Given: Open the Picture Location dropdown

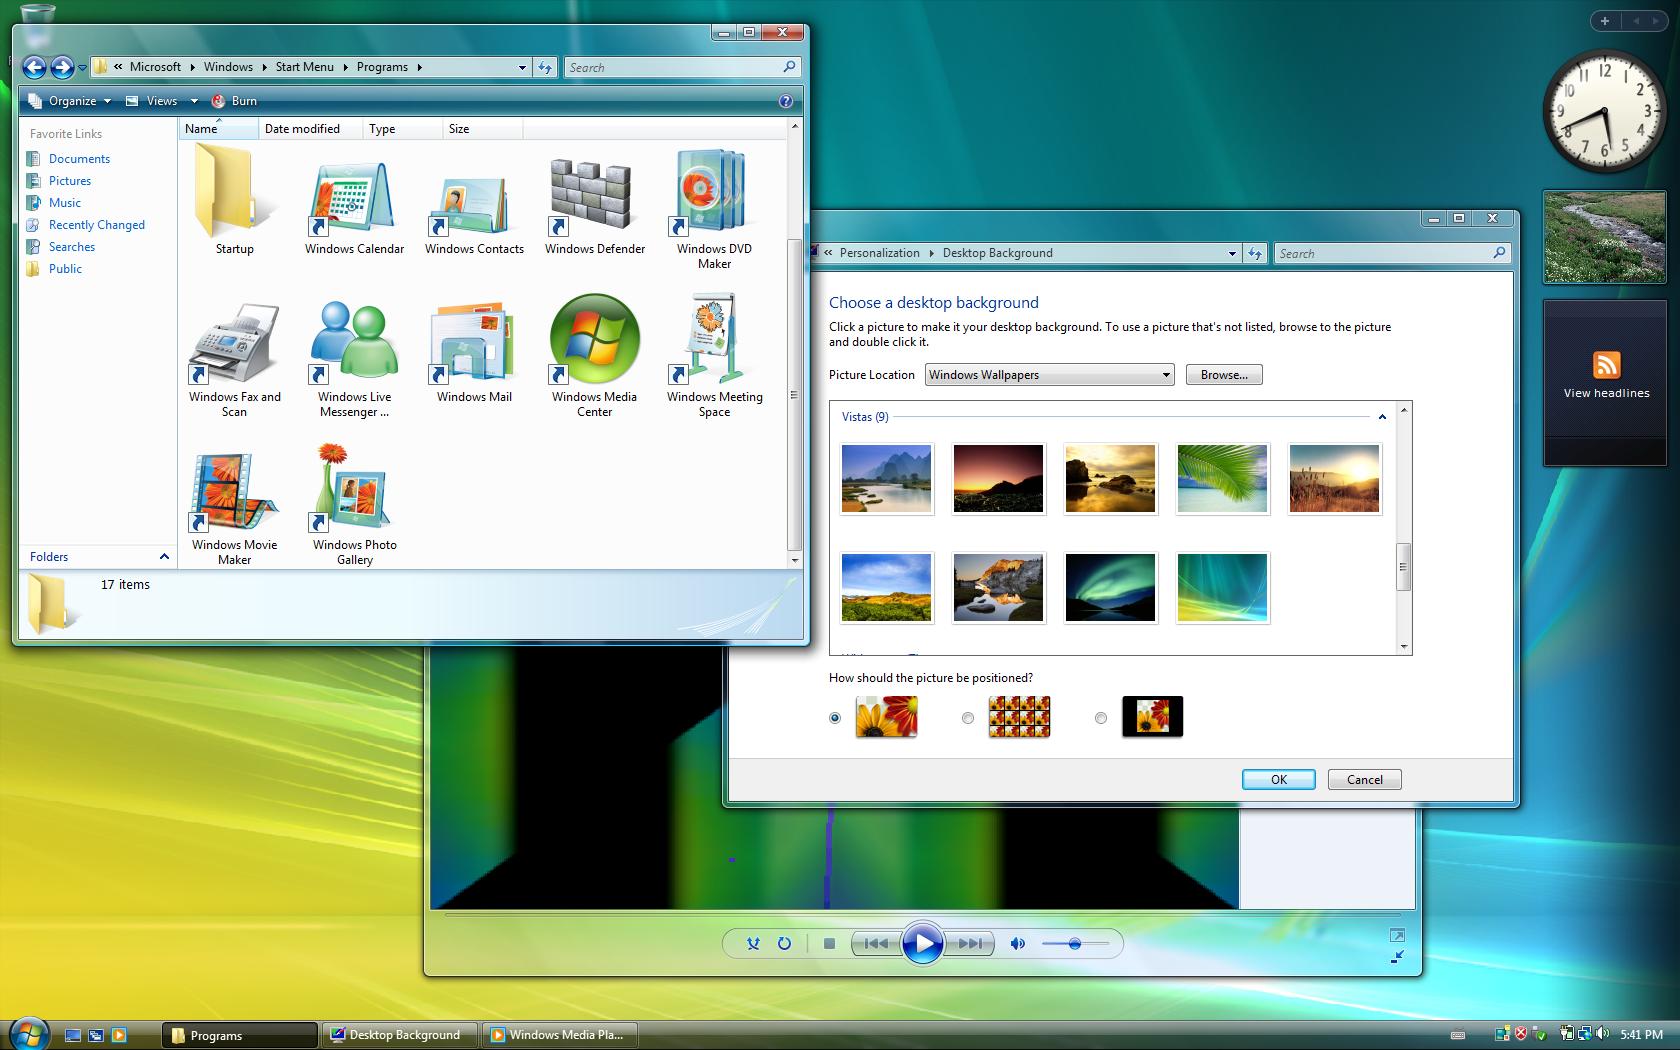Looking at the screenshot, I should [x=1049, y=375].
